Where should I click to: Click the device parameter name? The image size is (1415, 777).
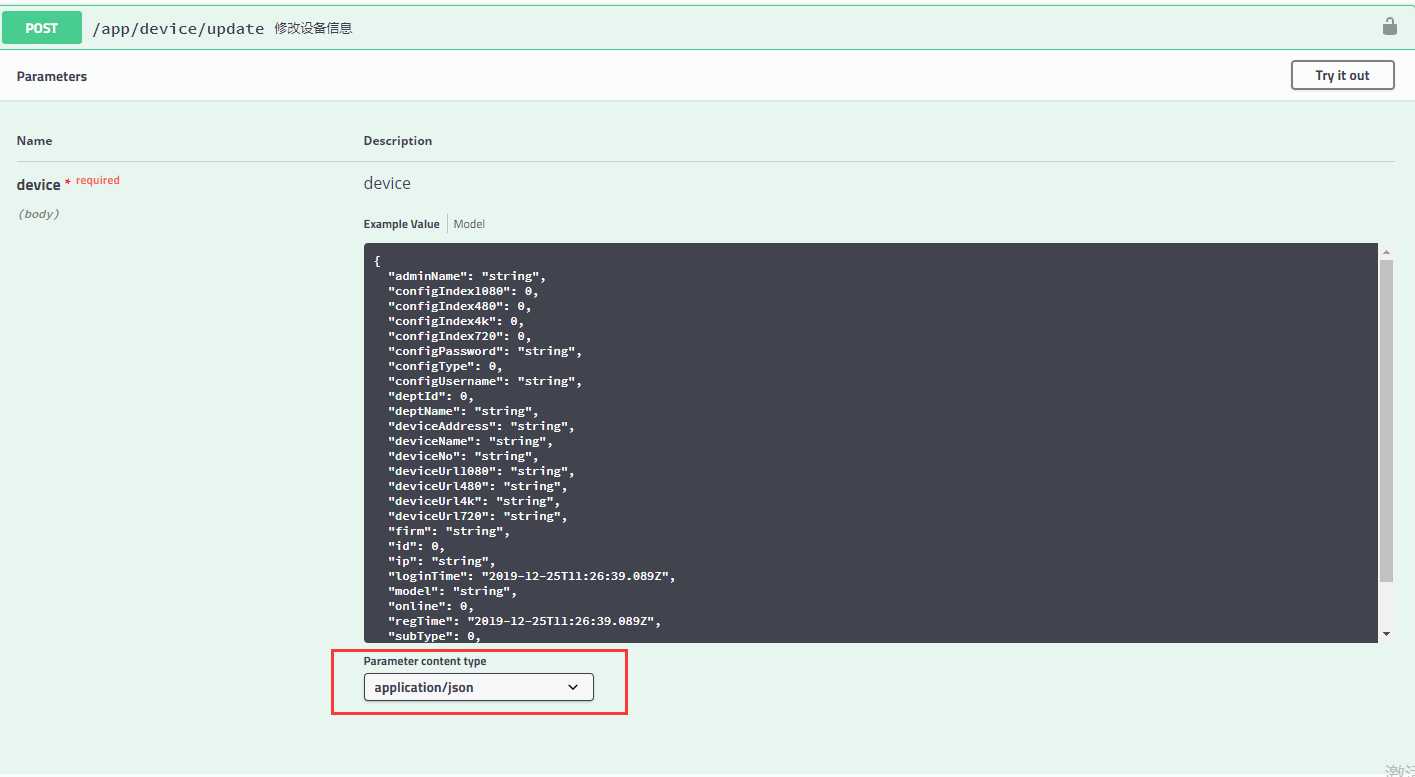38,185
